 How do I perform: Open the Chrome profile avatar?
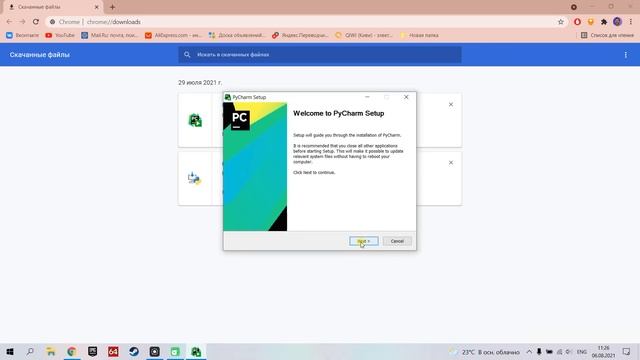click(617, 22)
